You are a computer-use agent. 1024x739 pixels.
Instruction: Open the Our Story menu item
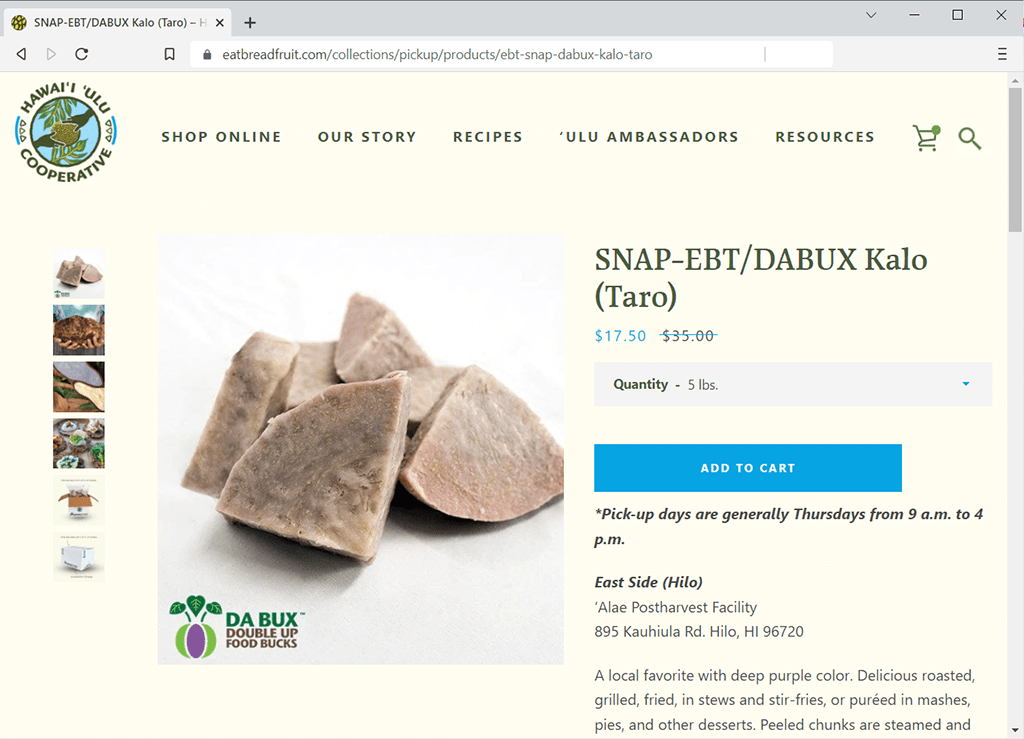pos(367,137)
